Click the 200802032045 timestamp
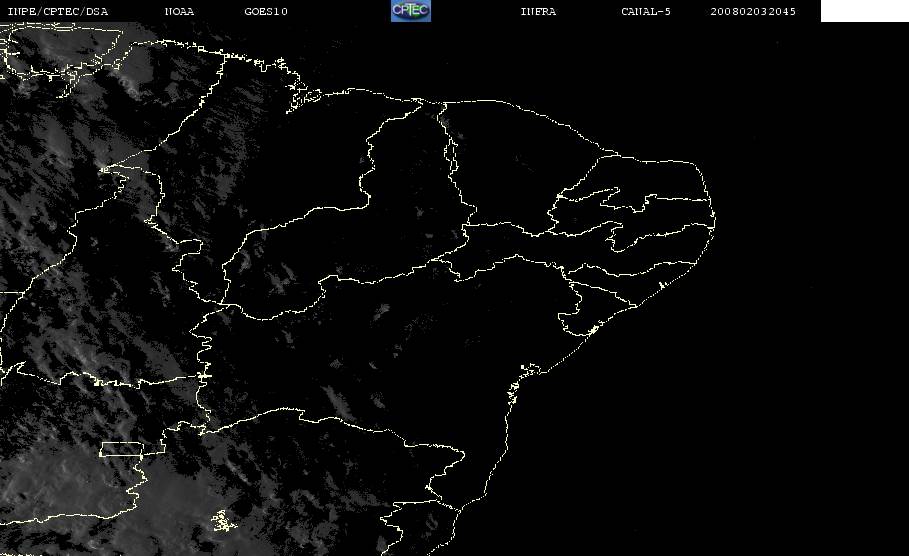Viewport: 909px width, 556px height. tap(753, 11)
